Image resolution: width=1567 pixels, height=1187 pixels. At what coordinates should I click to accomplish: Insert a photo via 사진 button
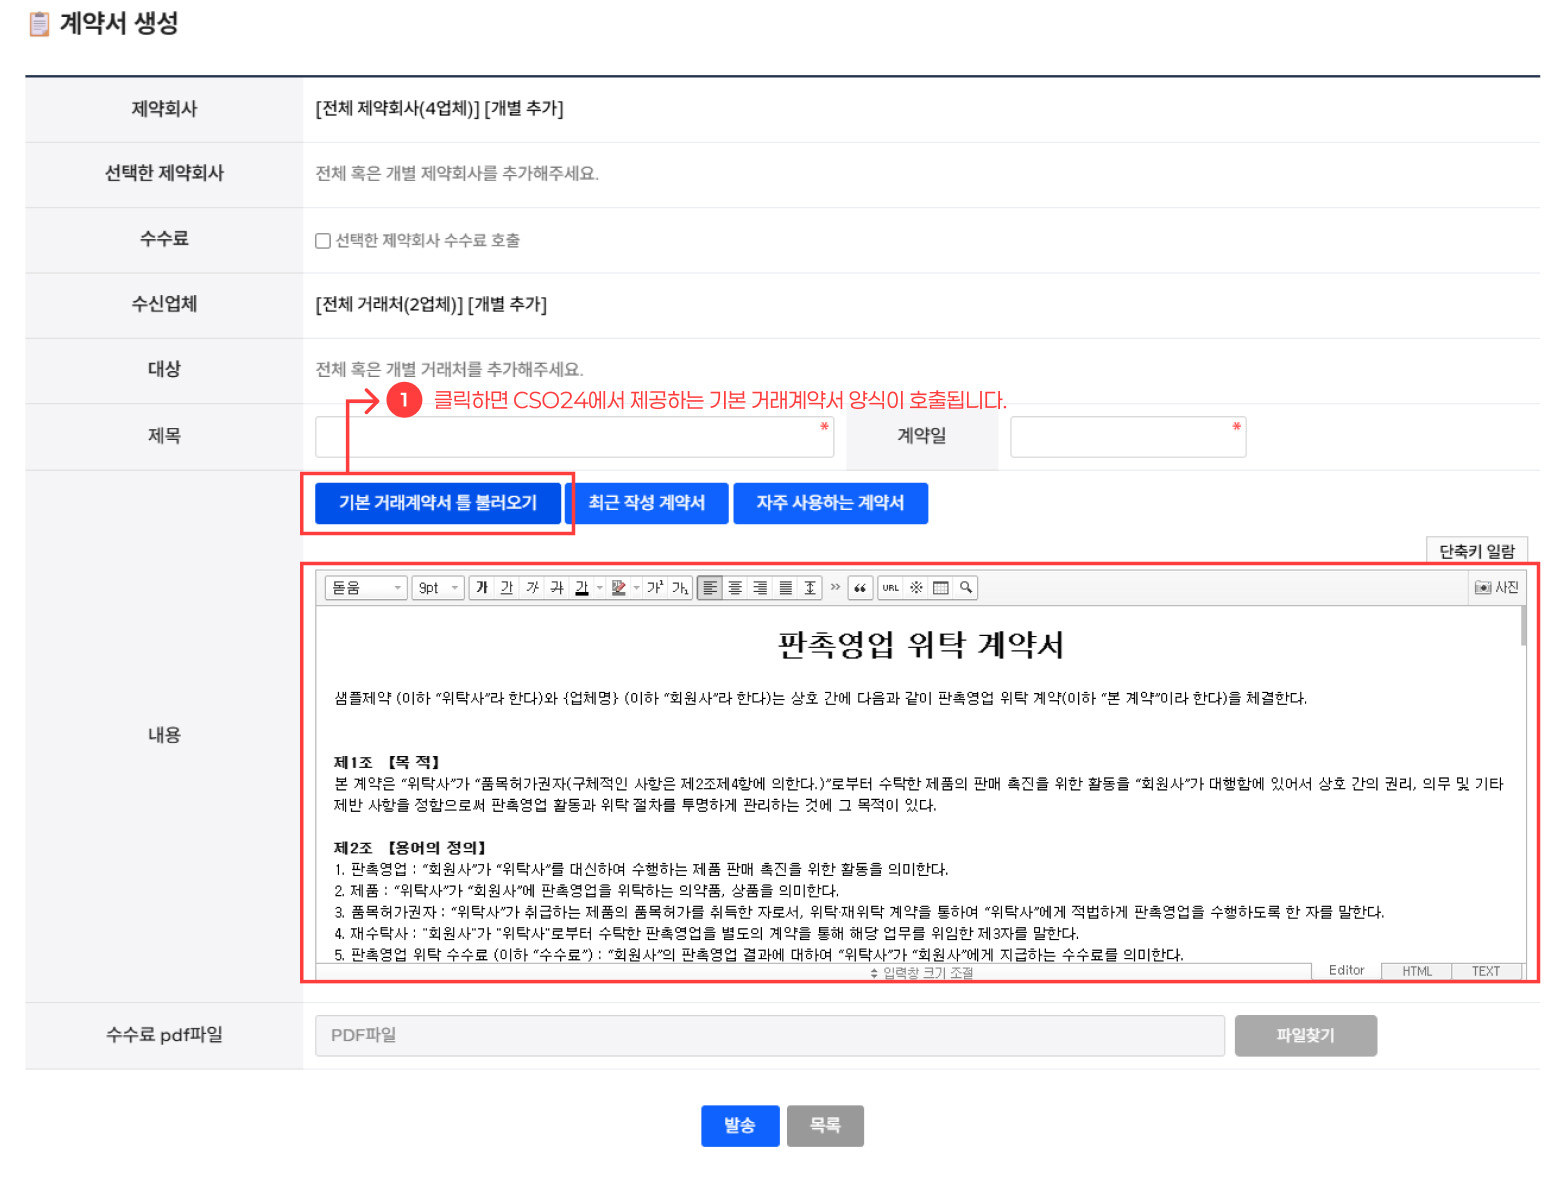(x=1497, y=588)
